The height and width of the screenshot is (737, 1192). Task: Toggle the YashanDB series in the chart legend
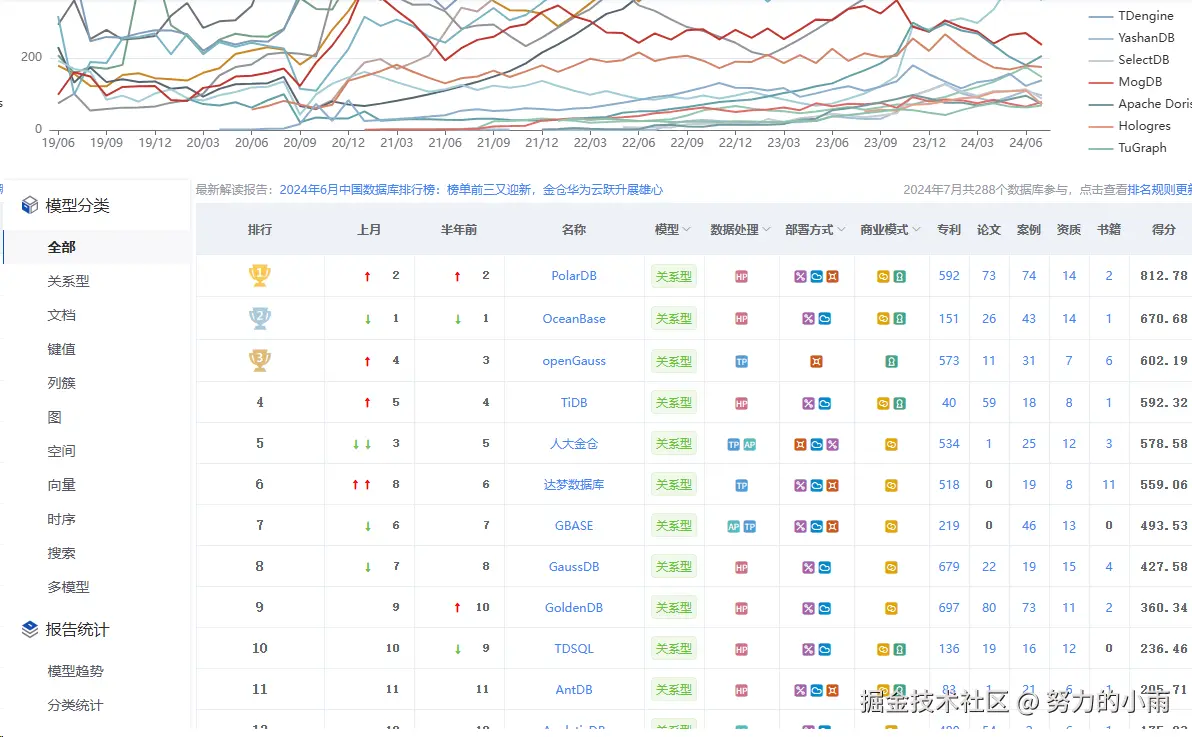point(1132,38)
